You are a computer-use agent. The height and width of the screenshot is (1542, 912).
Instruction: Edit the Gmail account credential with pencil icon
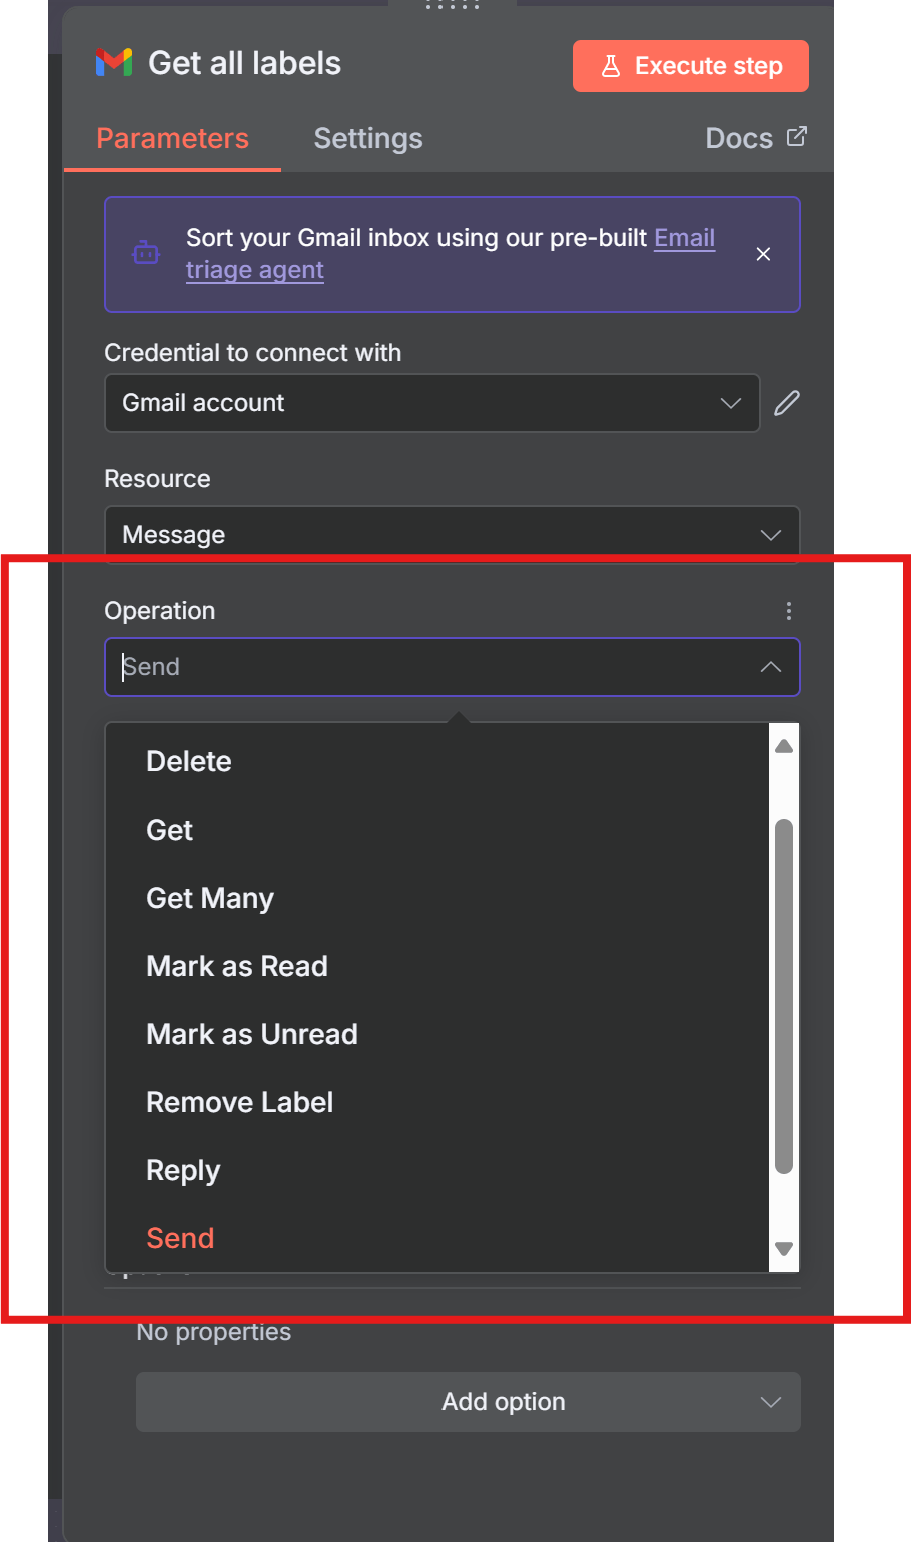point(787,403)
